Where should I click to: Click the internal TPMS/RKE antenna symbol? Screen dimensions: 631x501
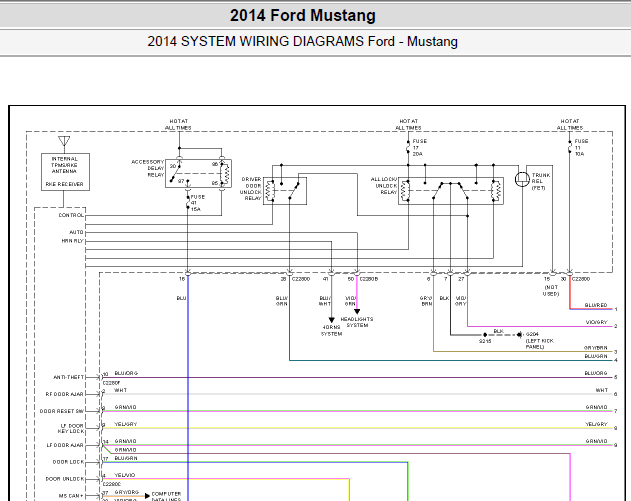click(63, 142)
